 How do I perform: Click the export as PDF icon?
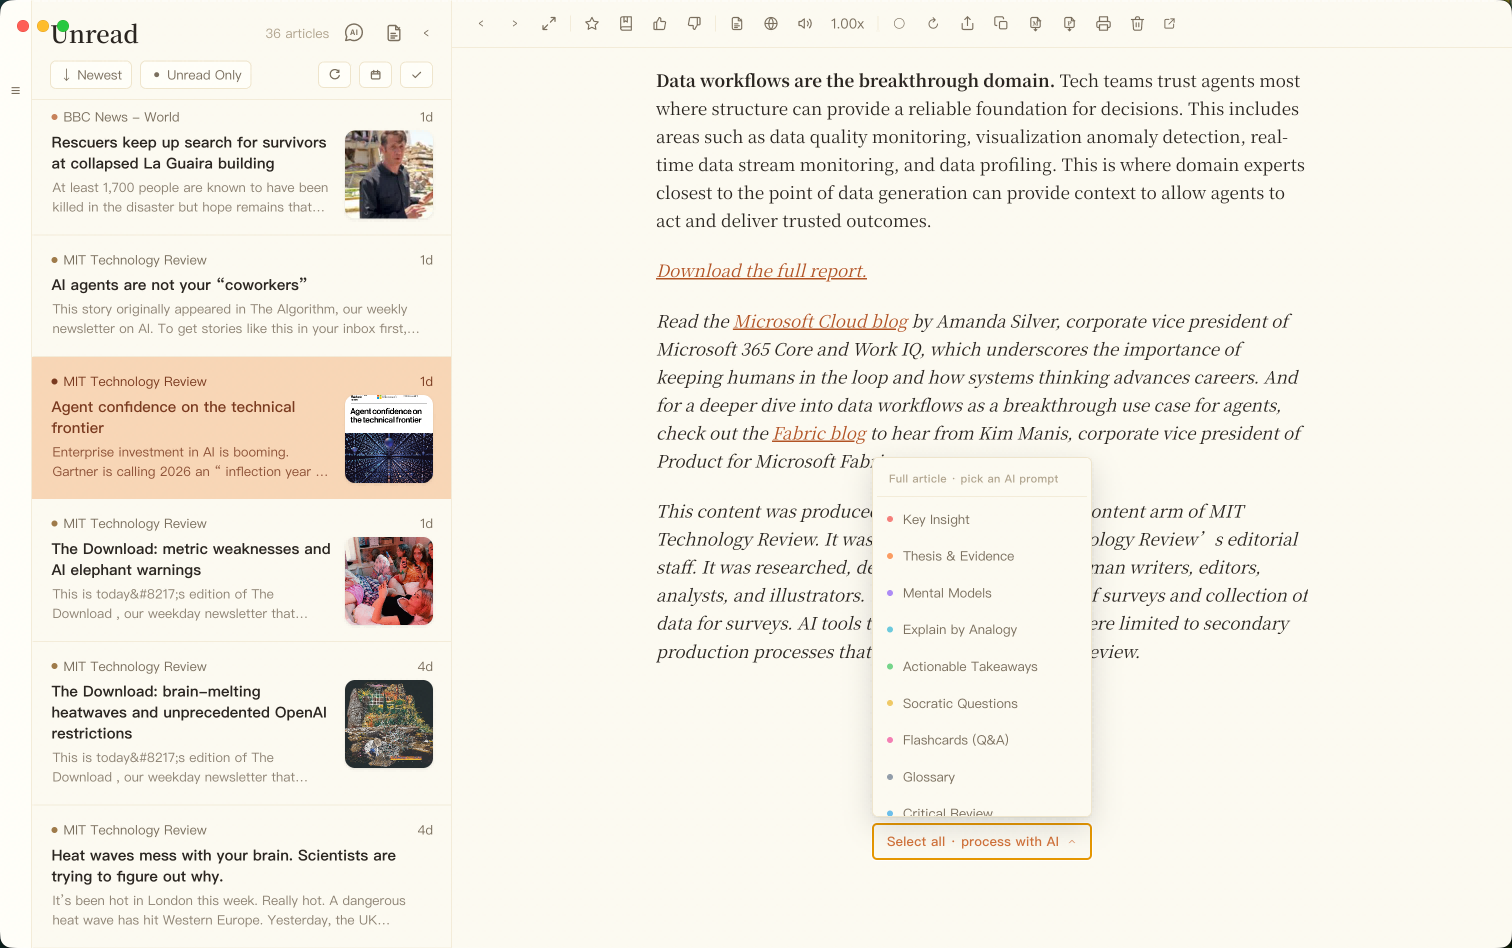pyautogui.click(x=1069, y=23)
